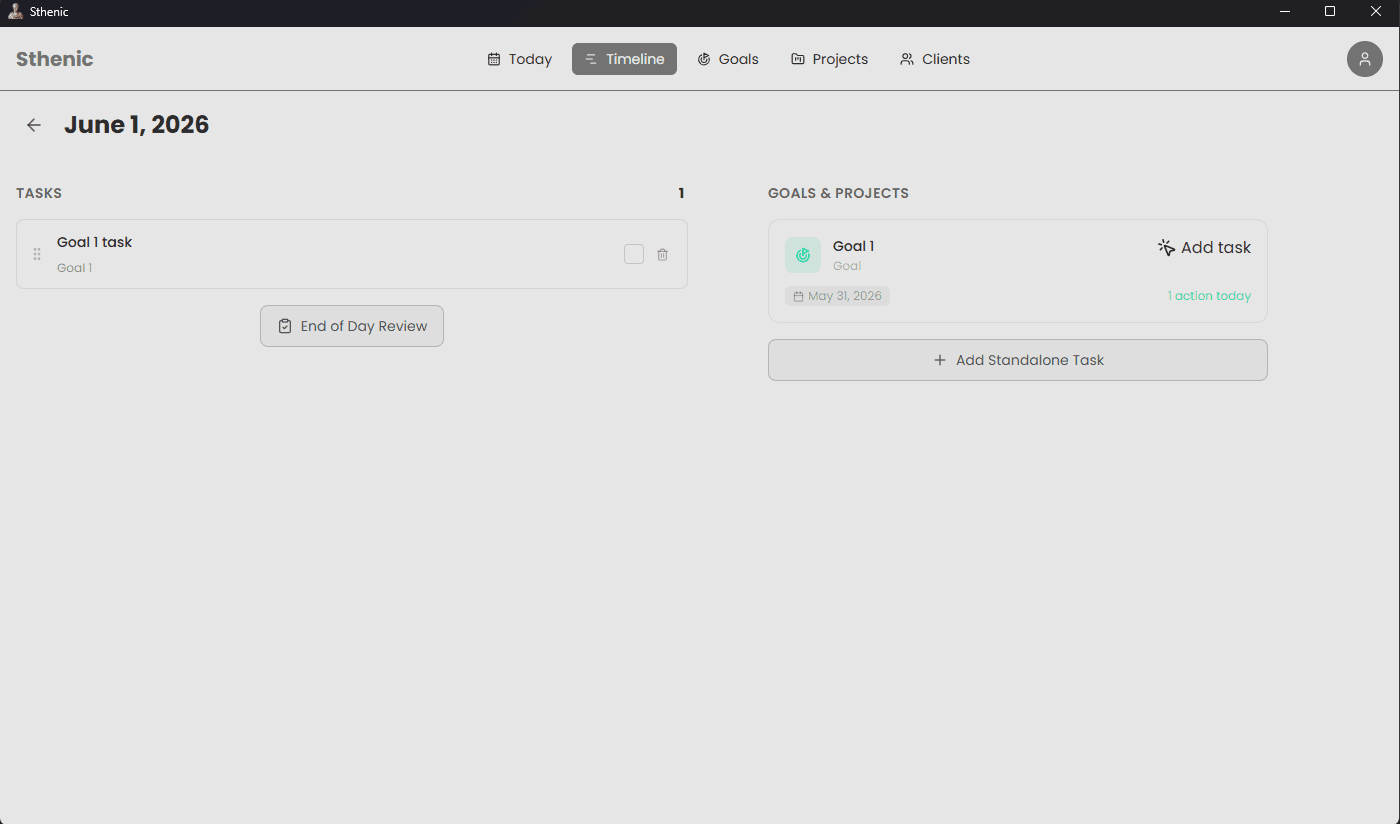Click the June 1, 2026 heading
1400x824 pixels.
pyautogui.click(x=137, y=125)
